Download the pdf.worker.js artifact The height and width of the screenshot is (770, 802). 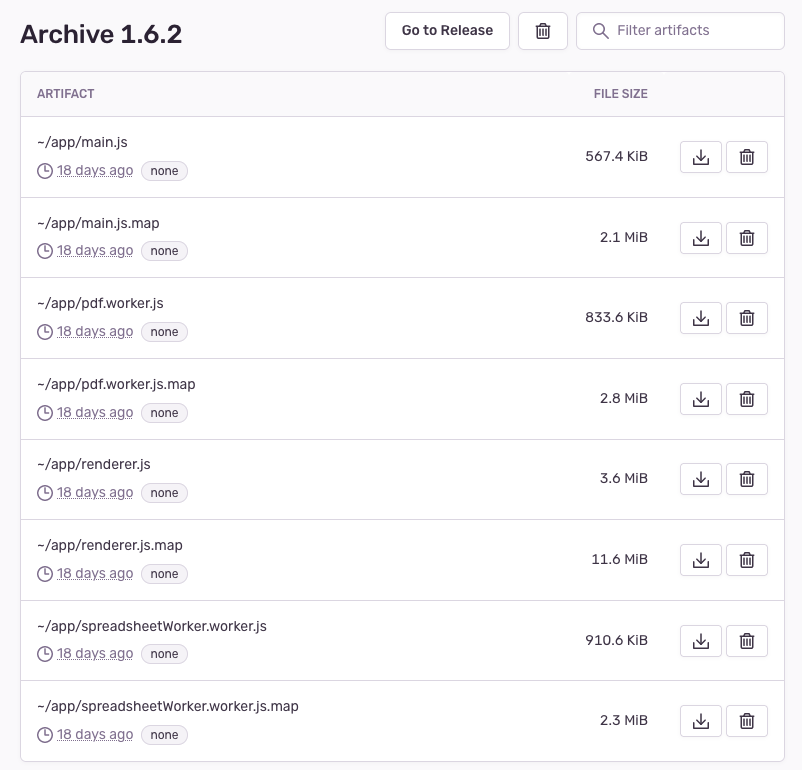pos(700,318)
